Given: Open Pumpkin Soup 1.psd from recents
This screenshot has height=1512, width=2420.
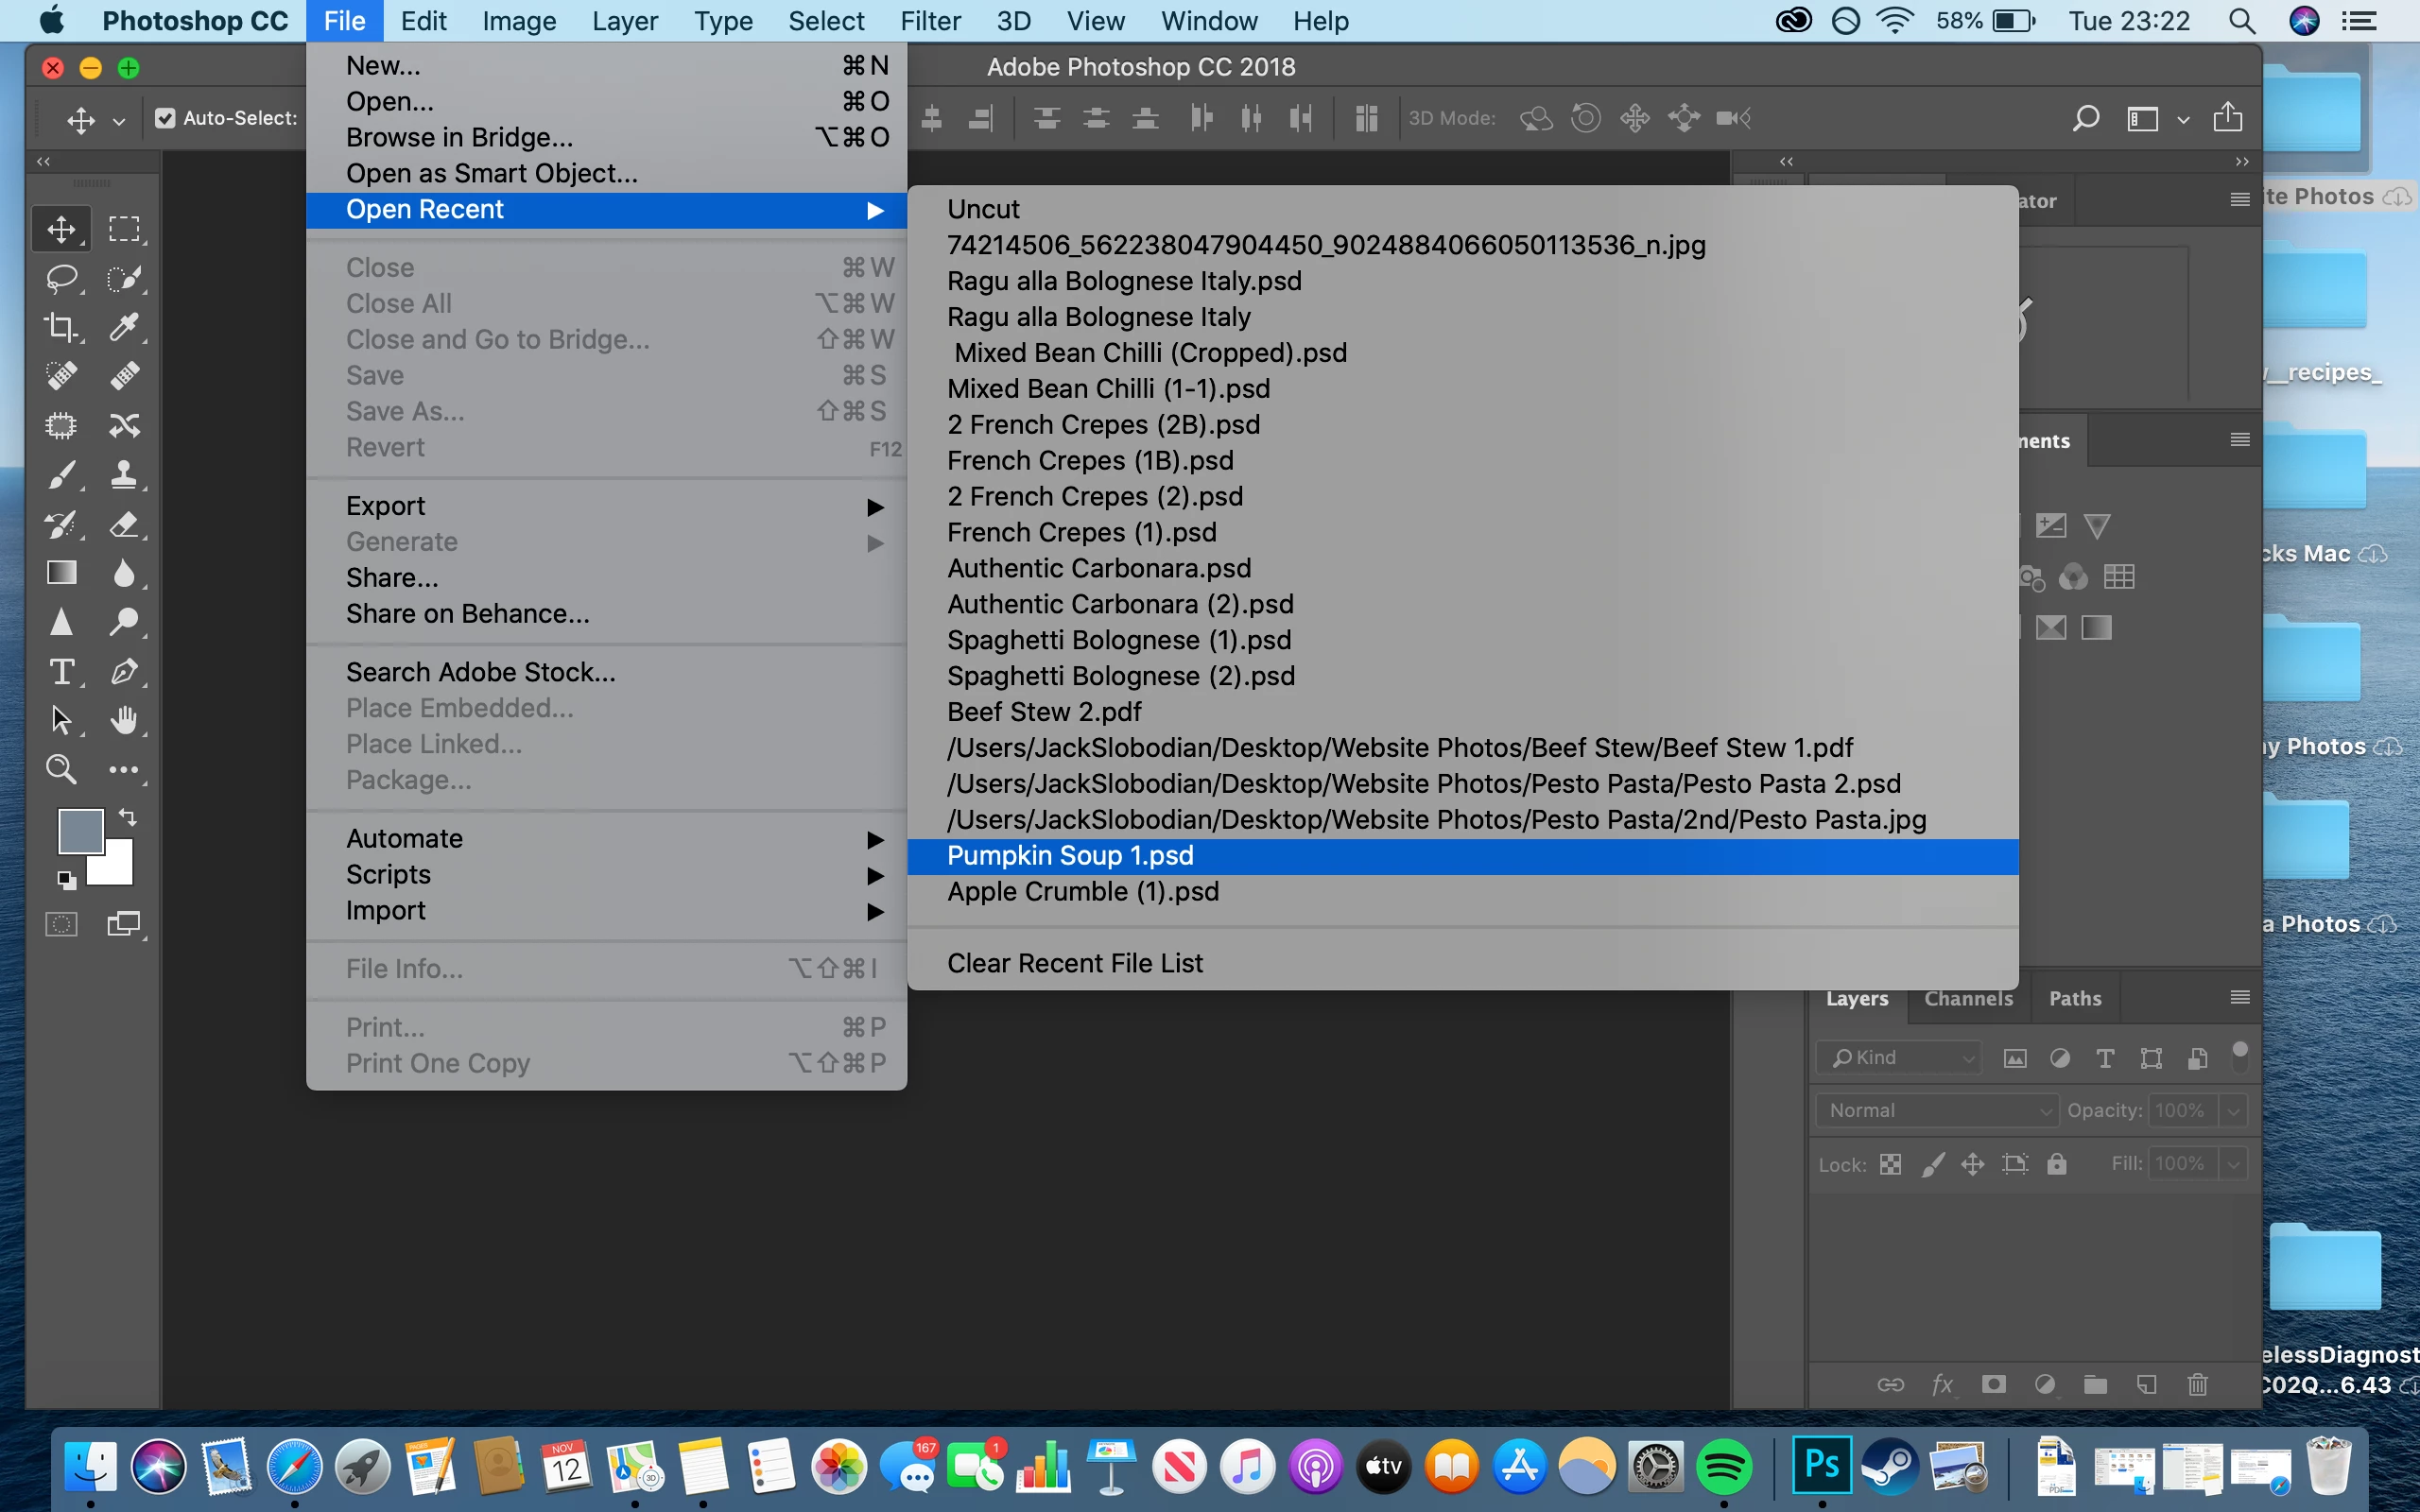Looking at the screenshot, I should point(1070,856).
